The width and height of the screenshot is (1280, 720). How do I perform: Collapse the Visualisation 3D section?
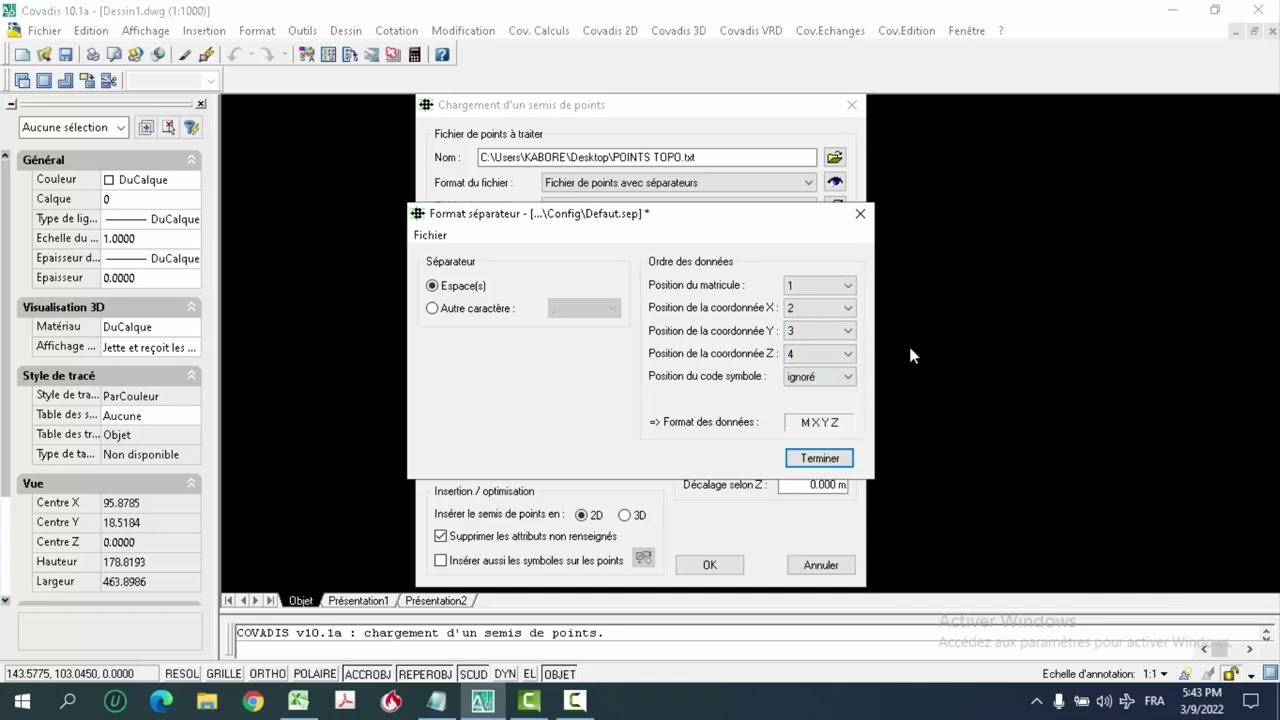coord(191,307)
